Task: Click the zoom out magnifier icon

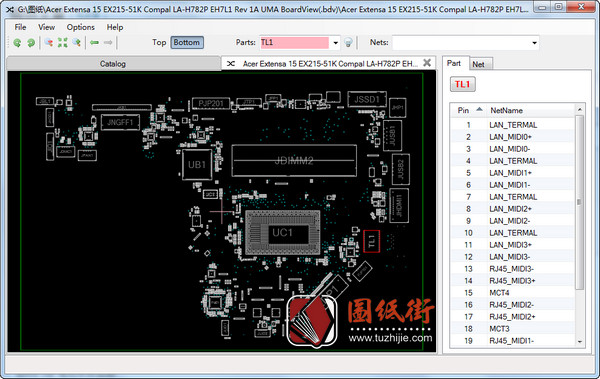Action: click(49, 42)
